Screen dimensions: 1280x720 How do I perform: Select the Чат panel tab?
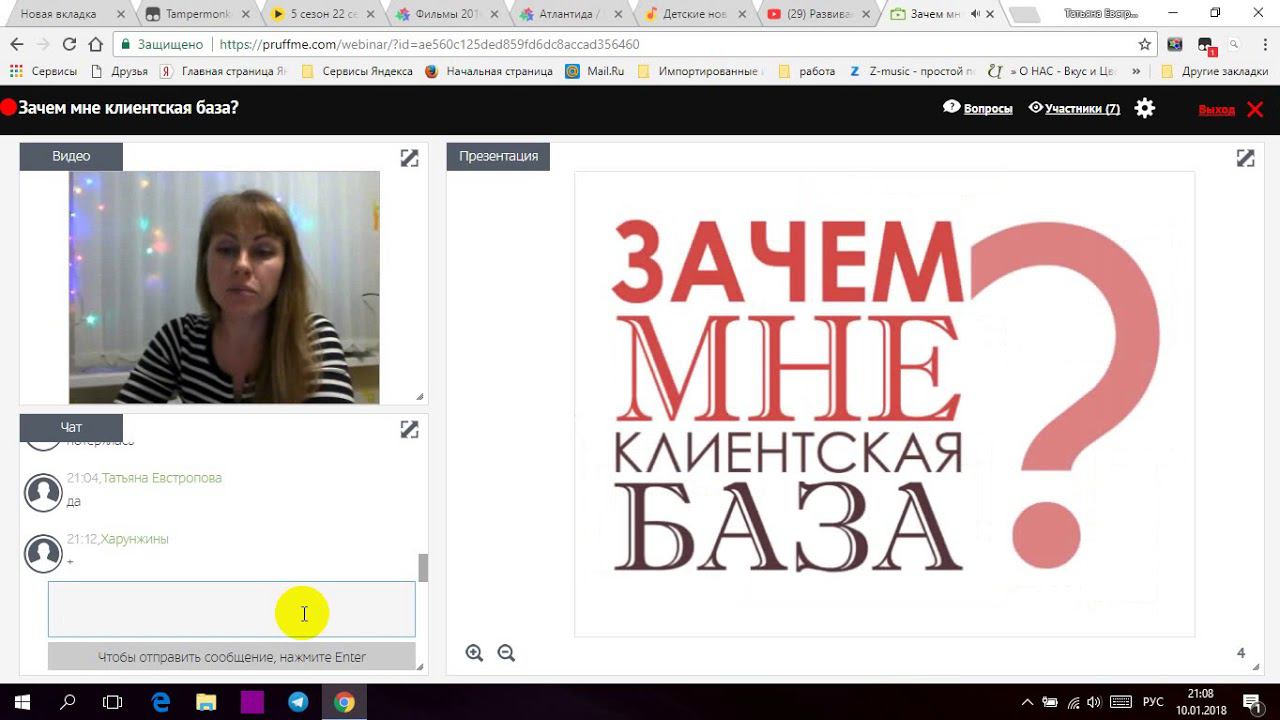[x=71, y=427]
